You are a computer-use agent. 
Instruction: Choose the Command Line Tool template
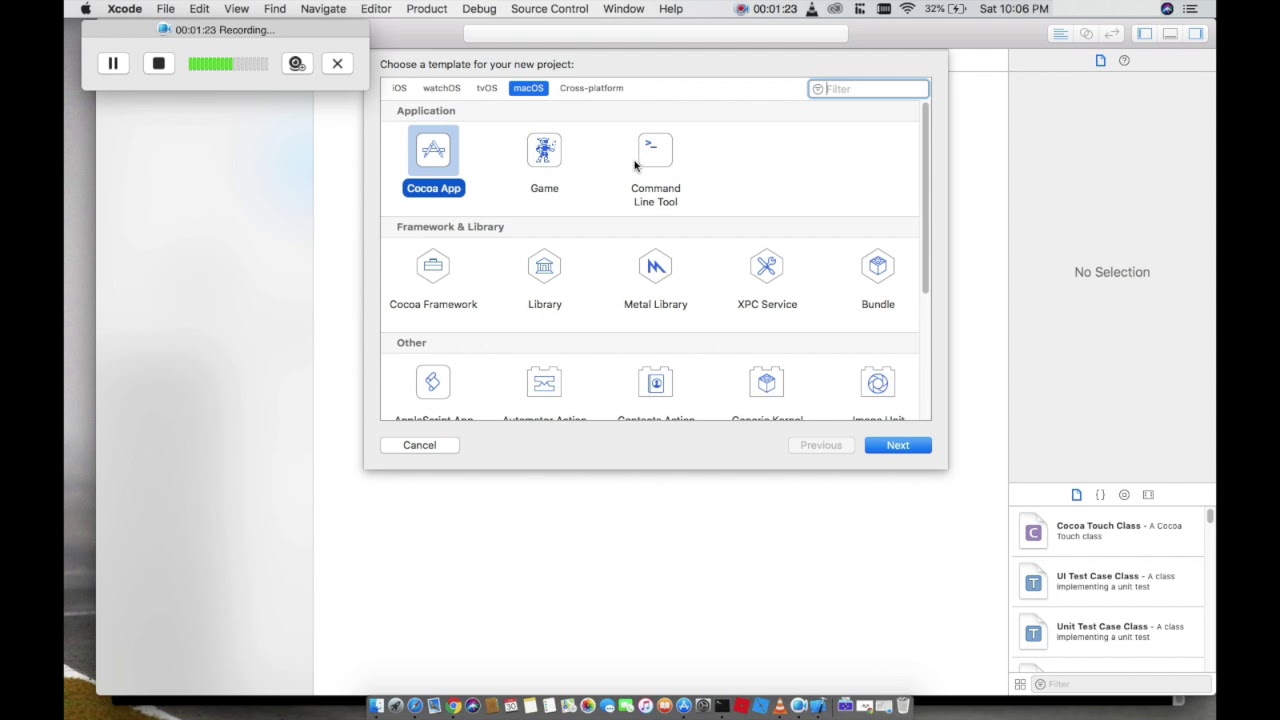click(x=655, y=169)
